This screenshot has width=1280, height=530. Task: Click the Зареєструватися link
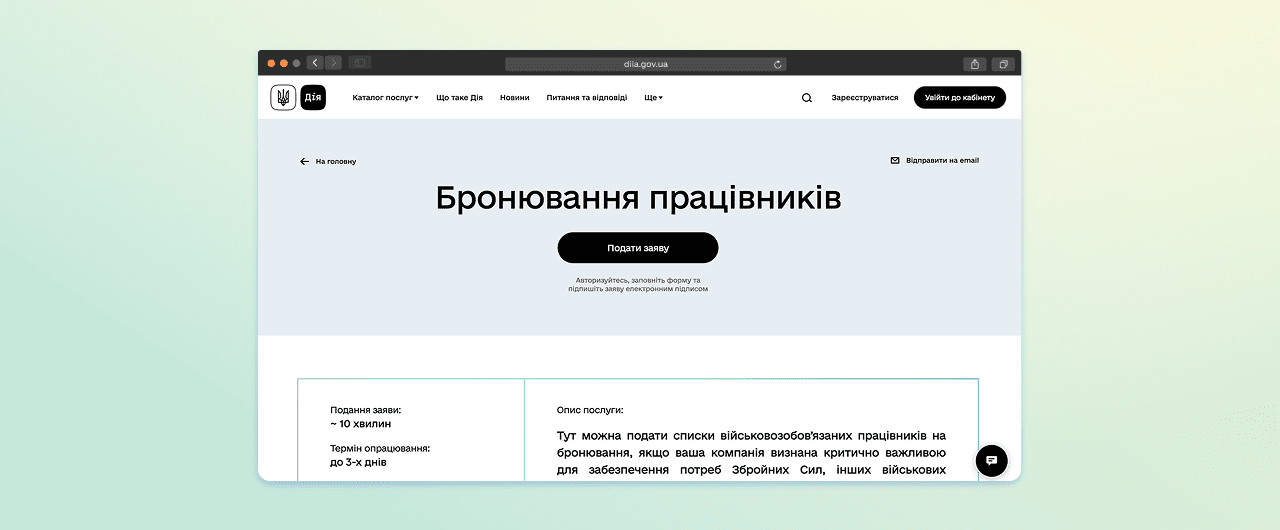click(865, 98)
